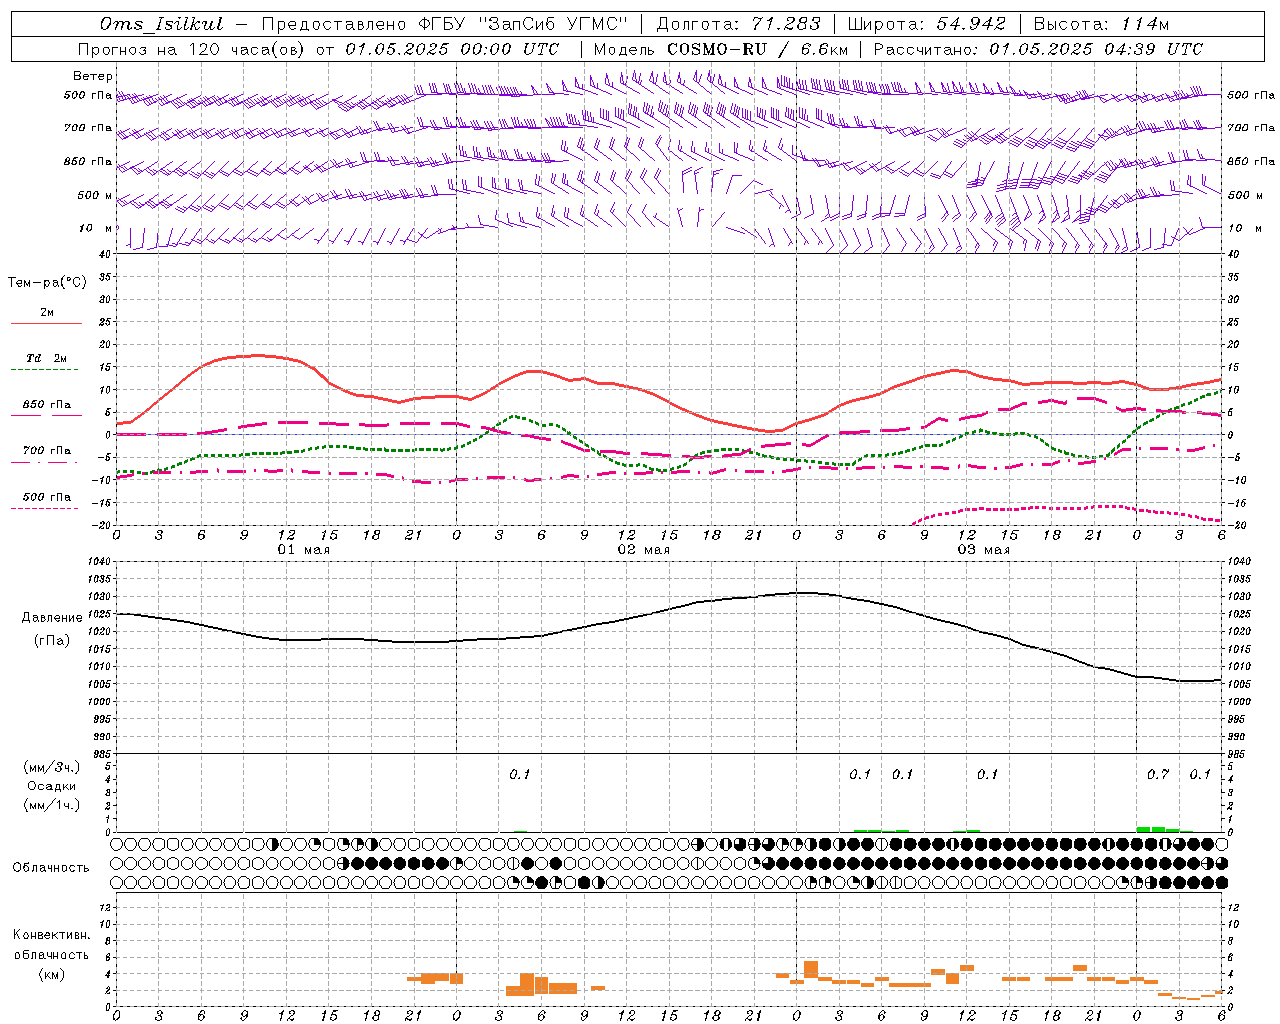The height and width of the screenshot is (1024, 1280).
Task: Click the Ветер section label
Action: (x=92, y=76)
